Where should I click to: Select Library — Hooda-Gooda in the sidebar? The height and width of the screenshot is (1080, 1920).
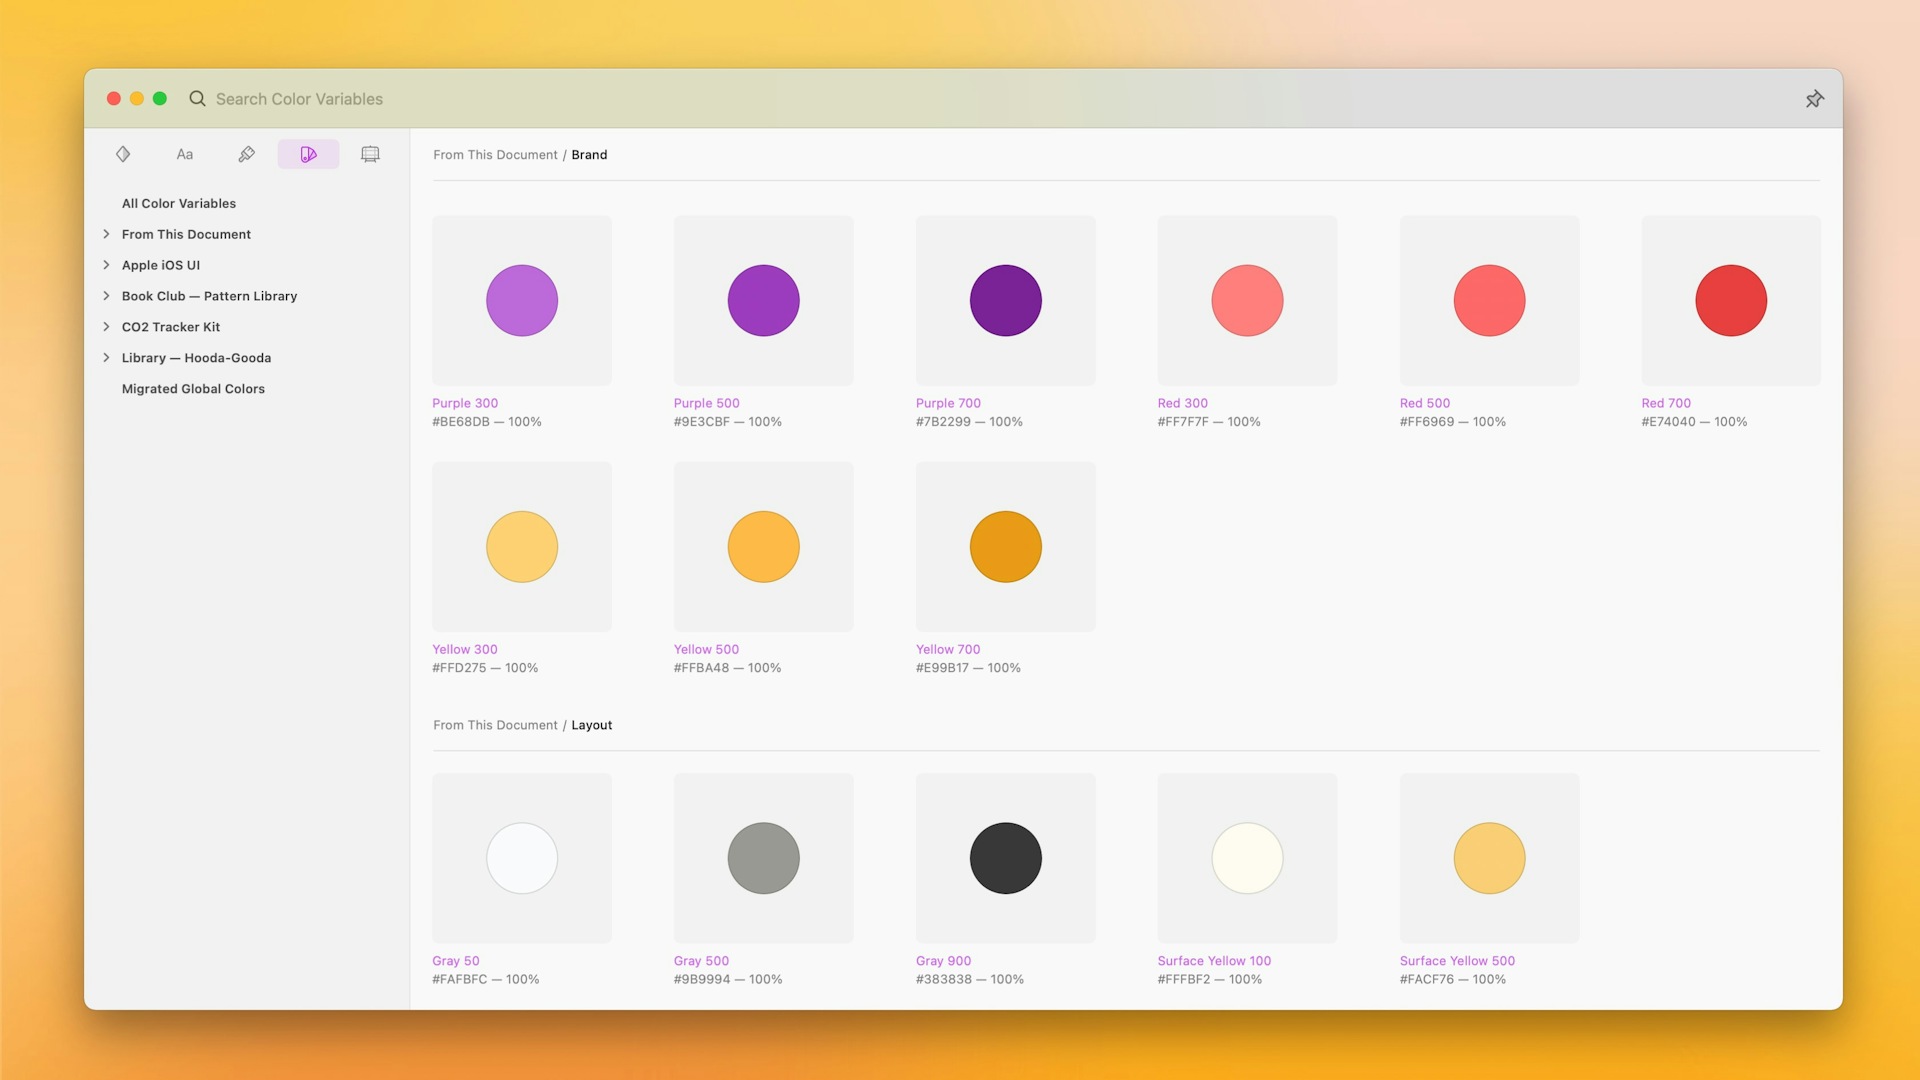click(x=196, y=357)
